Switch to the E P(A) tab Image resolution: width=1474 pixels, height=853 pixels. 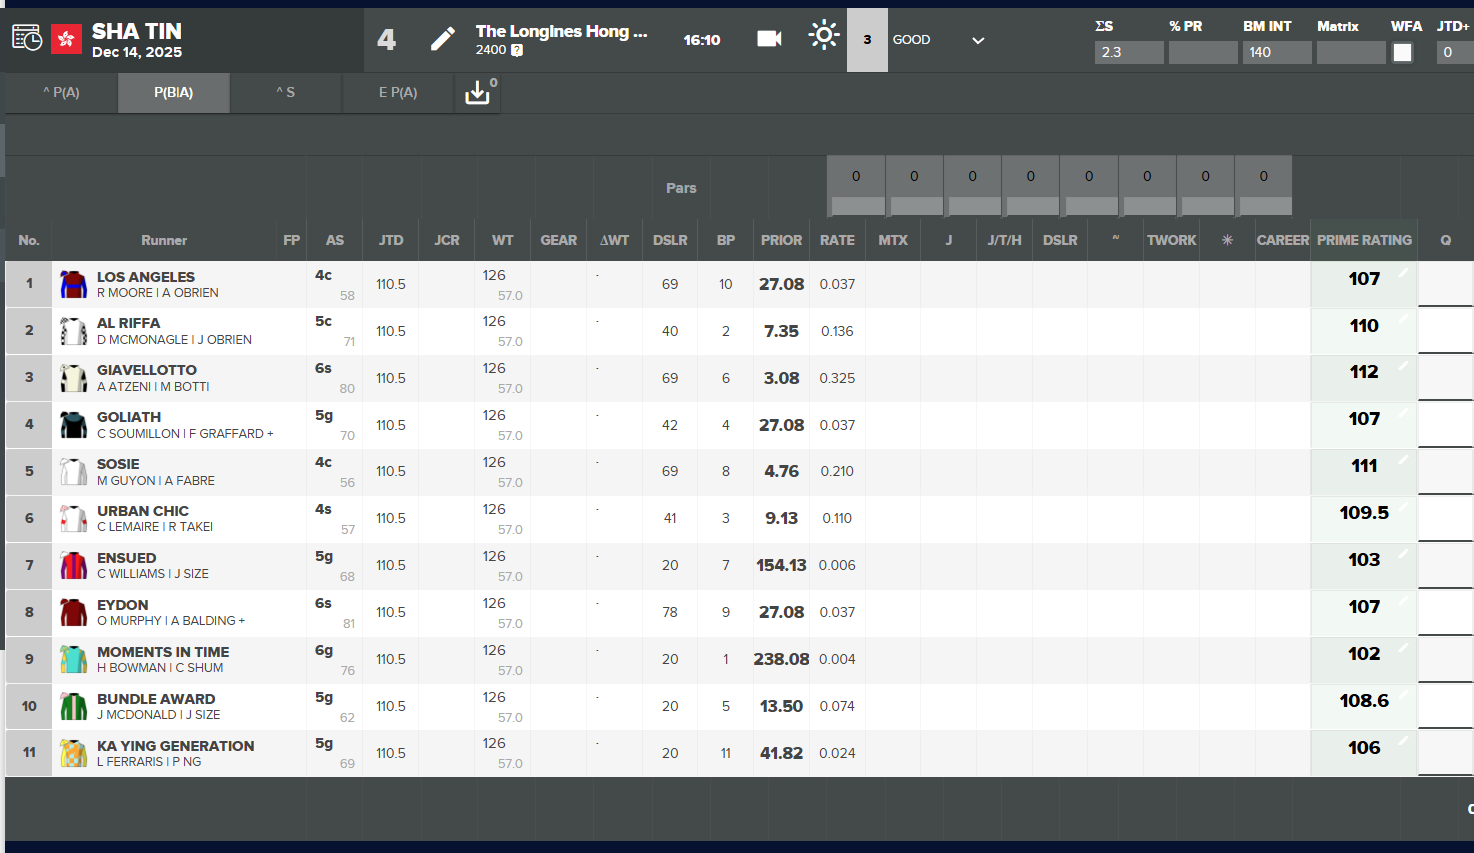tap(398, 93)
